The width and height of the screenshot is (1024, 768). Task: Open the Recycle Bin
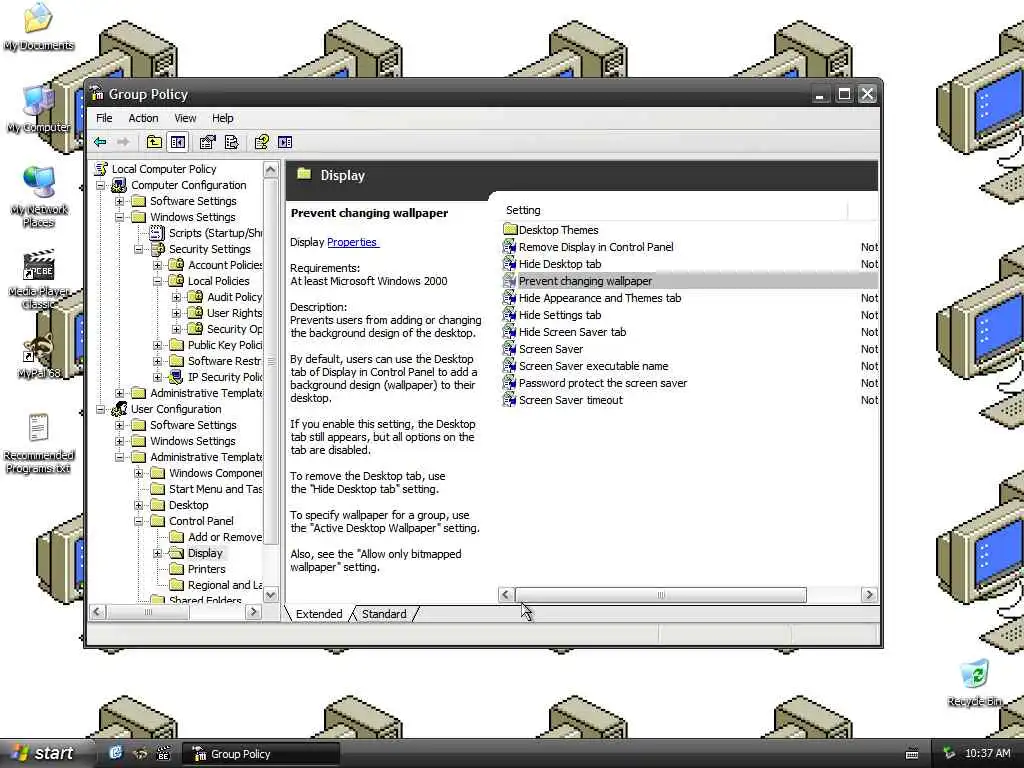pos(975,682)
